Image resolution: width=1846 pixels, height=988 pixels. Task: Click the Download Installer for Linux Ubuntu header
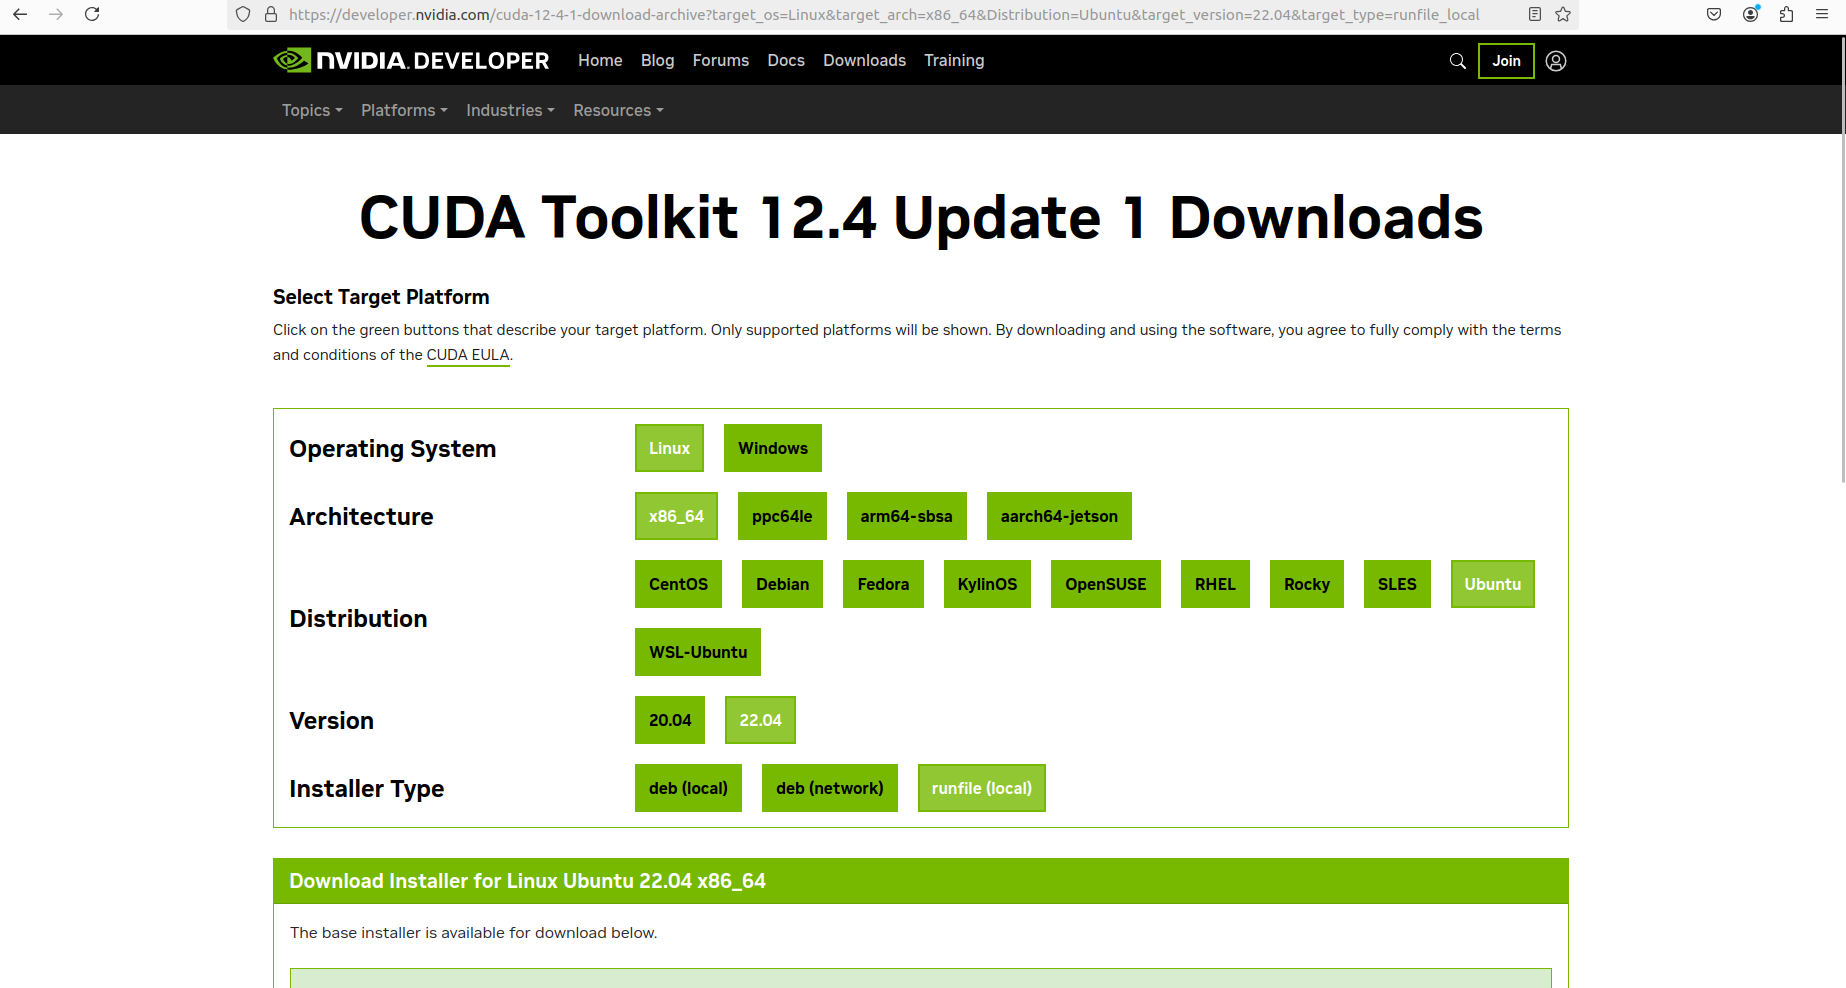pos(921,881)
